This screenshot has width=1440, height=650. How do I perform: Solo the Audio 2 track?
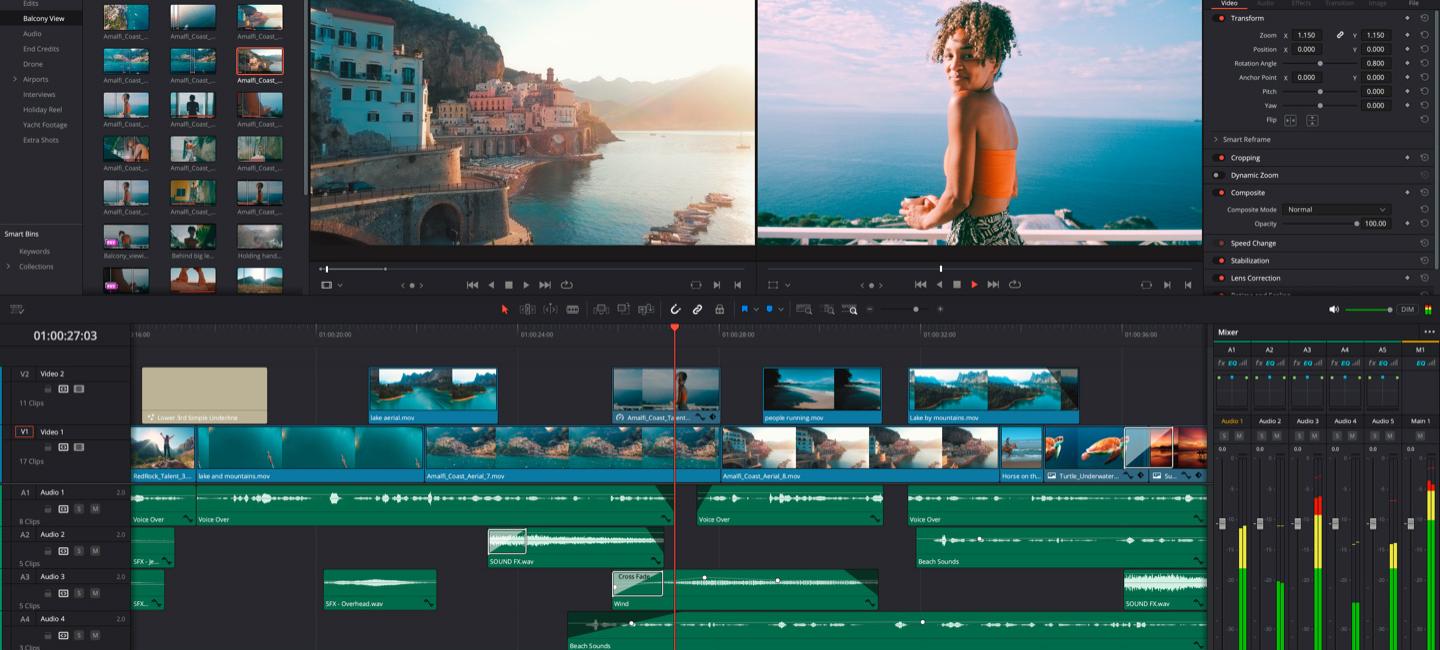[79, 551]
